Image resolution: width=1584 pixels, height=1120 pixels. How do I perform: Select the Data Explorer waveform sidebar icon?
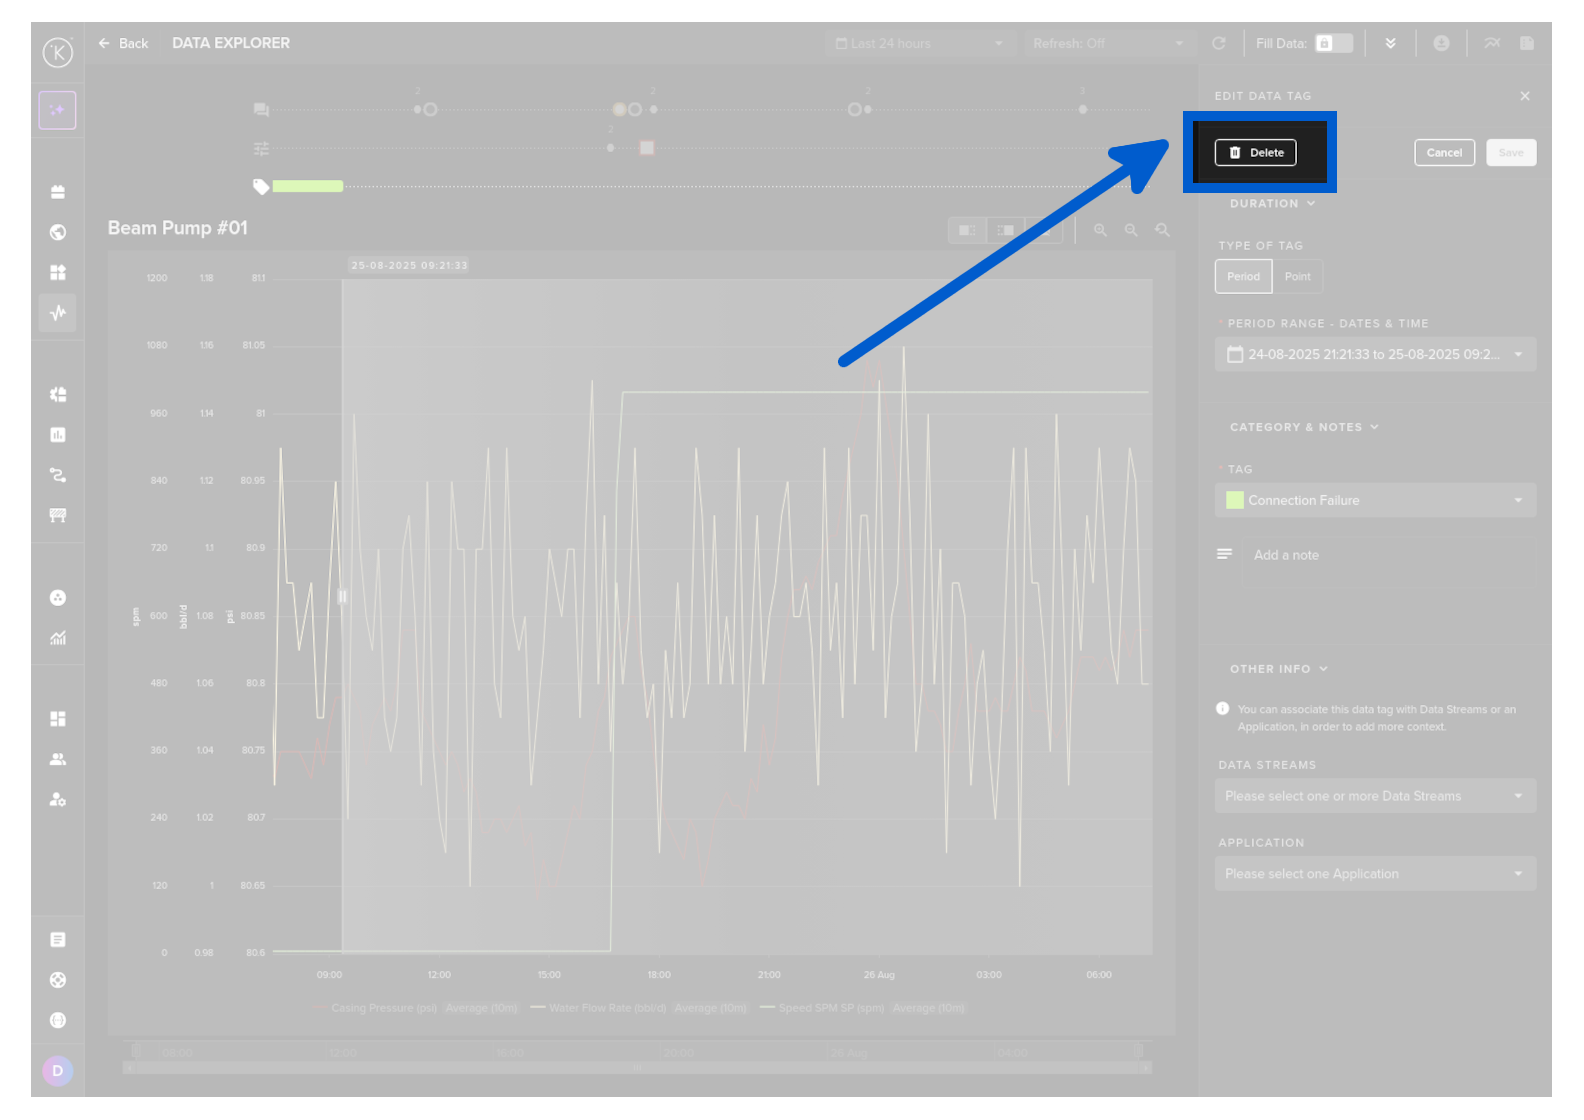point(58,313)
